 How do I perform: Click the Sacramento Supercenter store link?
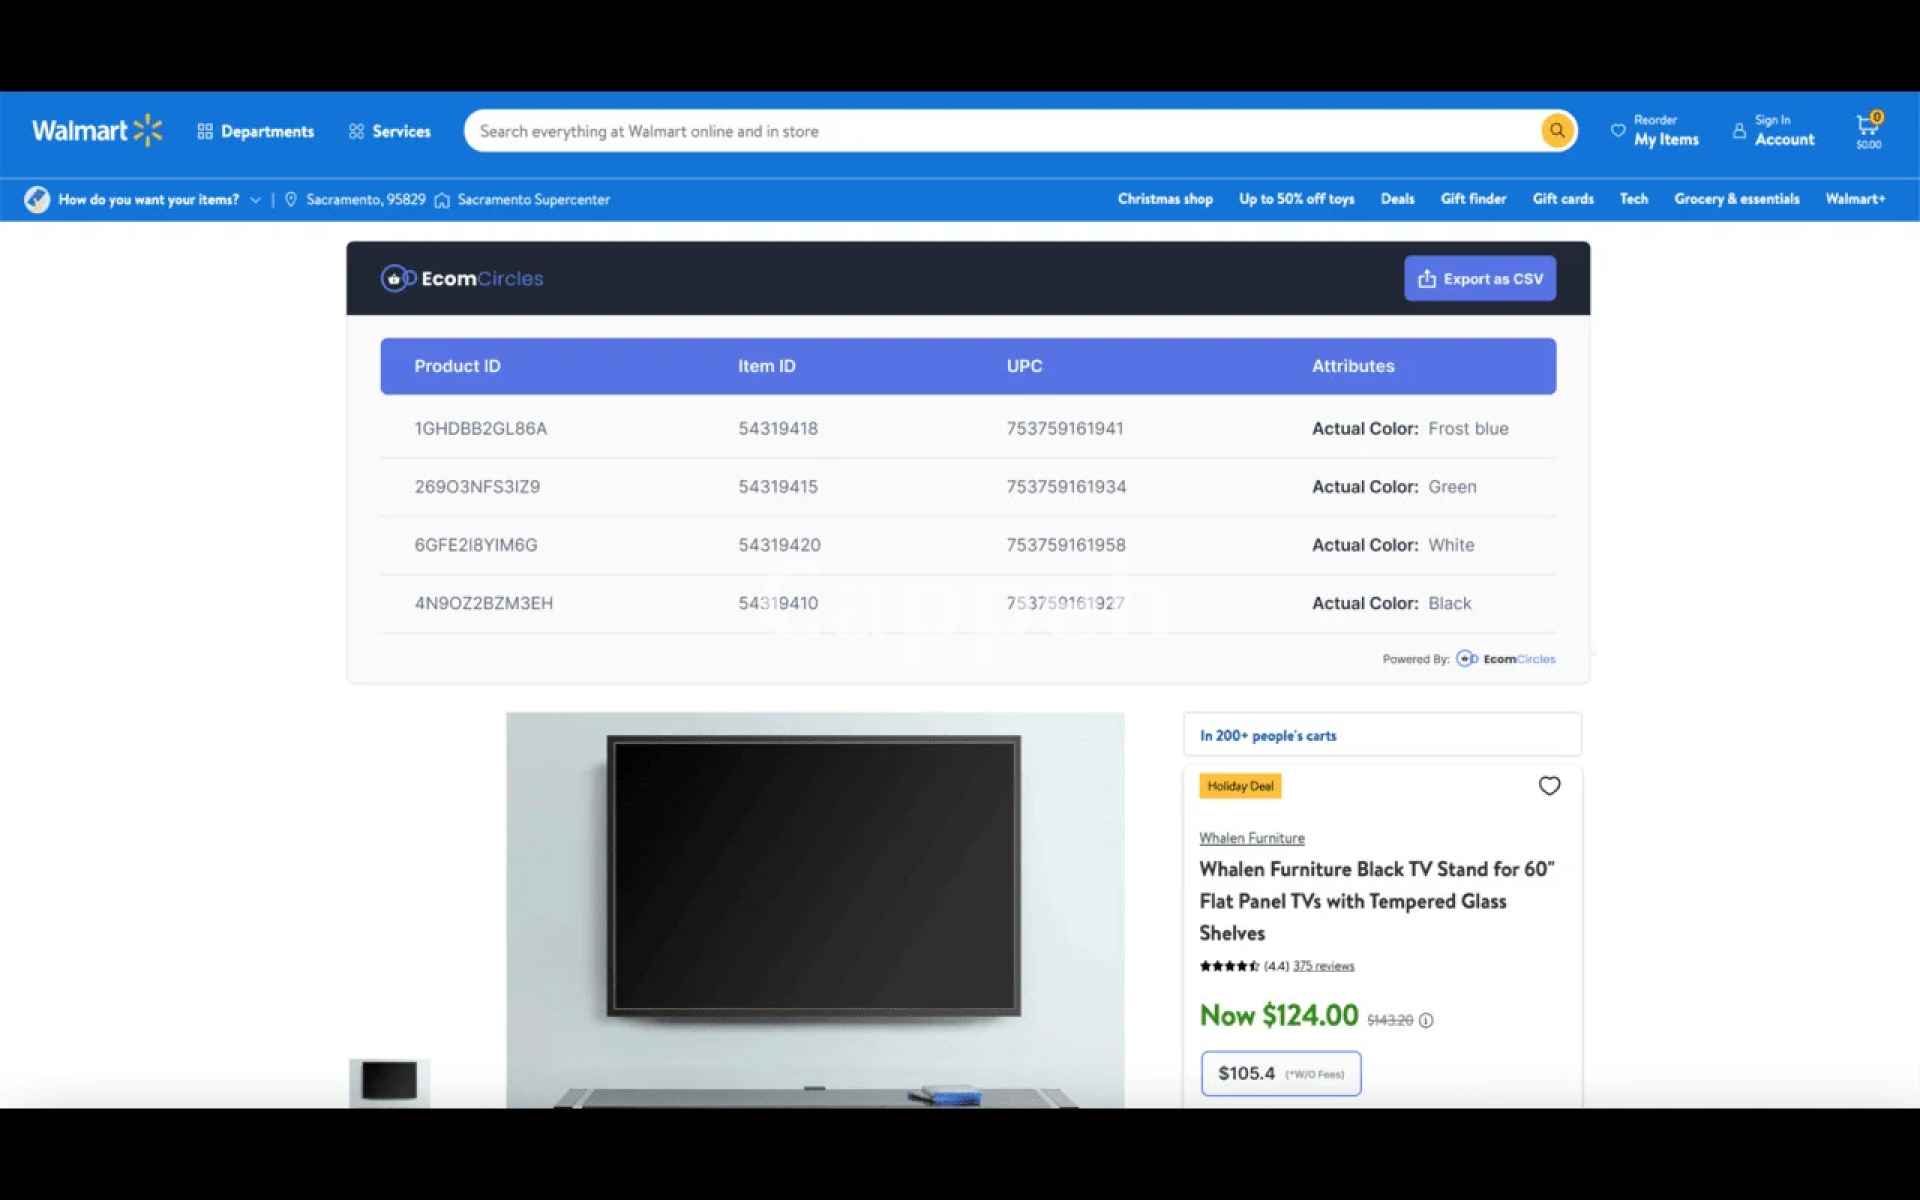click(x=532, y=200)
